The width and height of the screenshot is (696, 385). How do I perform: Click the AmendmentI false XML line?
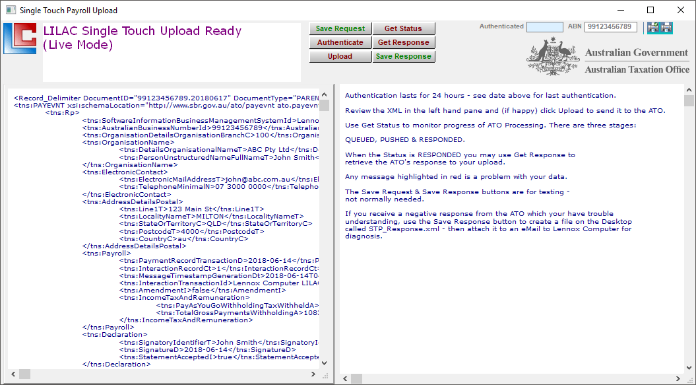(x=202, y=290)
